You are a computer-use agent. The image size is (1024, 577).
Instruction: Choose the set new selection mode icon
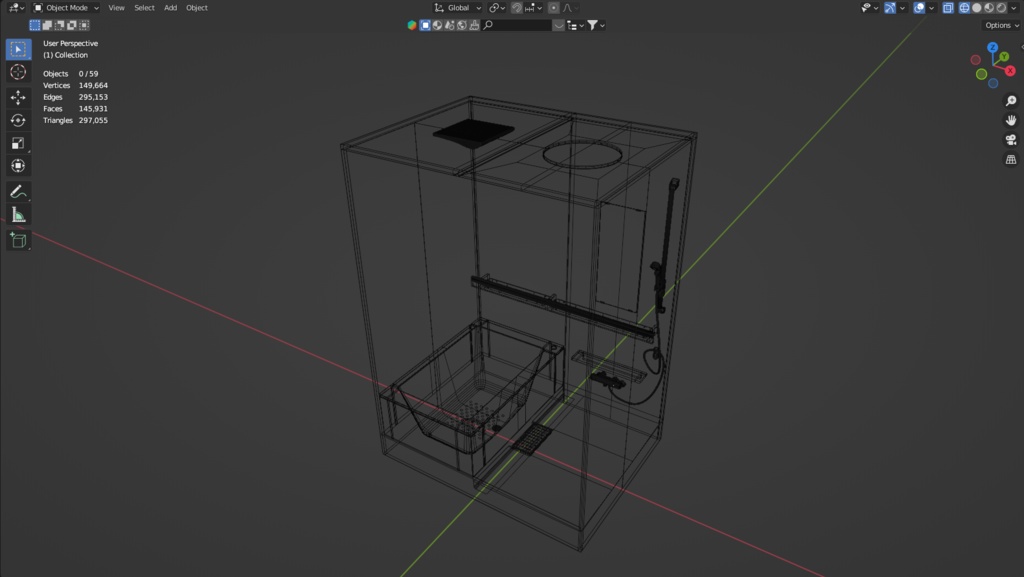pos(35,25)
